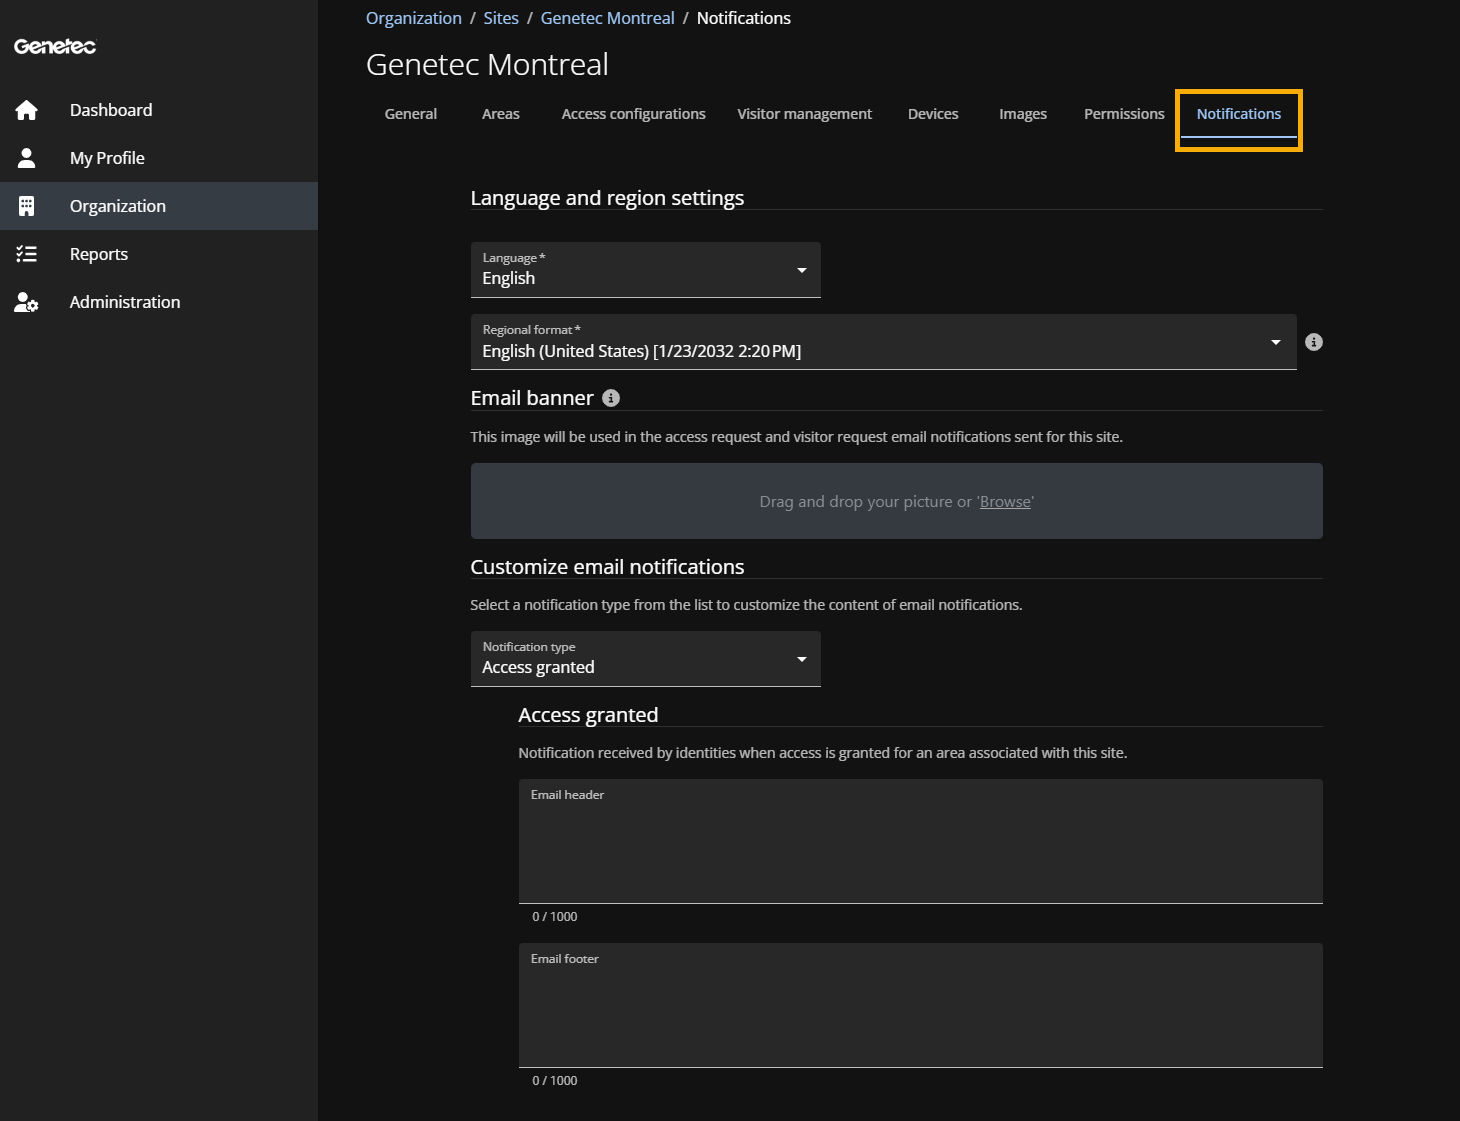This screenshot has width=1460, height=1121.
Task: Open the Language dropdown
Action: click(645, 270)
